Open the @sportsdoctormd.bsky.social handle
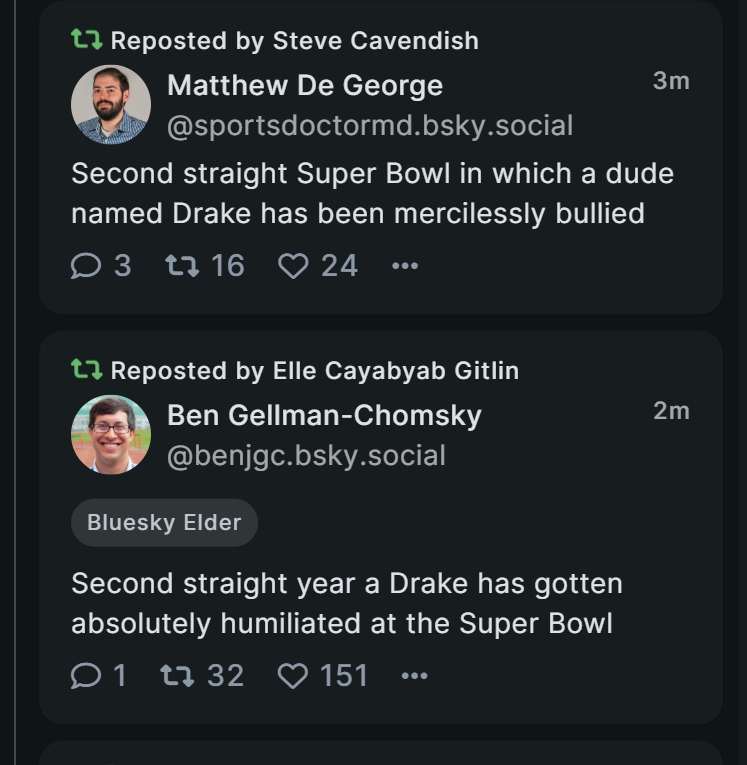The height and width of the screenshot is (765, 747). [369, 126]
